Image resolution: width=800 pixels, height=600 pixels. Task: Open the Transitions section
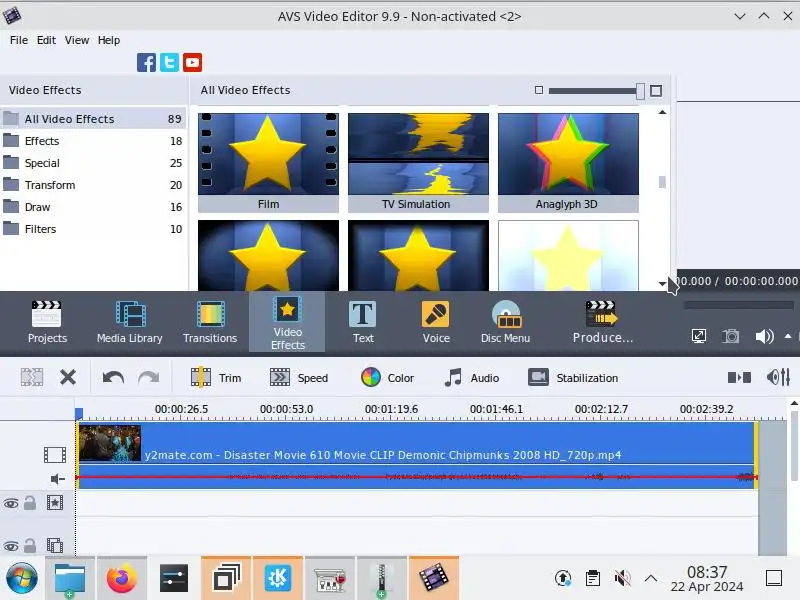210,322
